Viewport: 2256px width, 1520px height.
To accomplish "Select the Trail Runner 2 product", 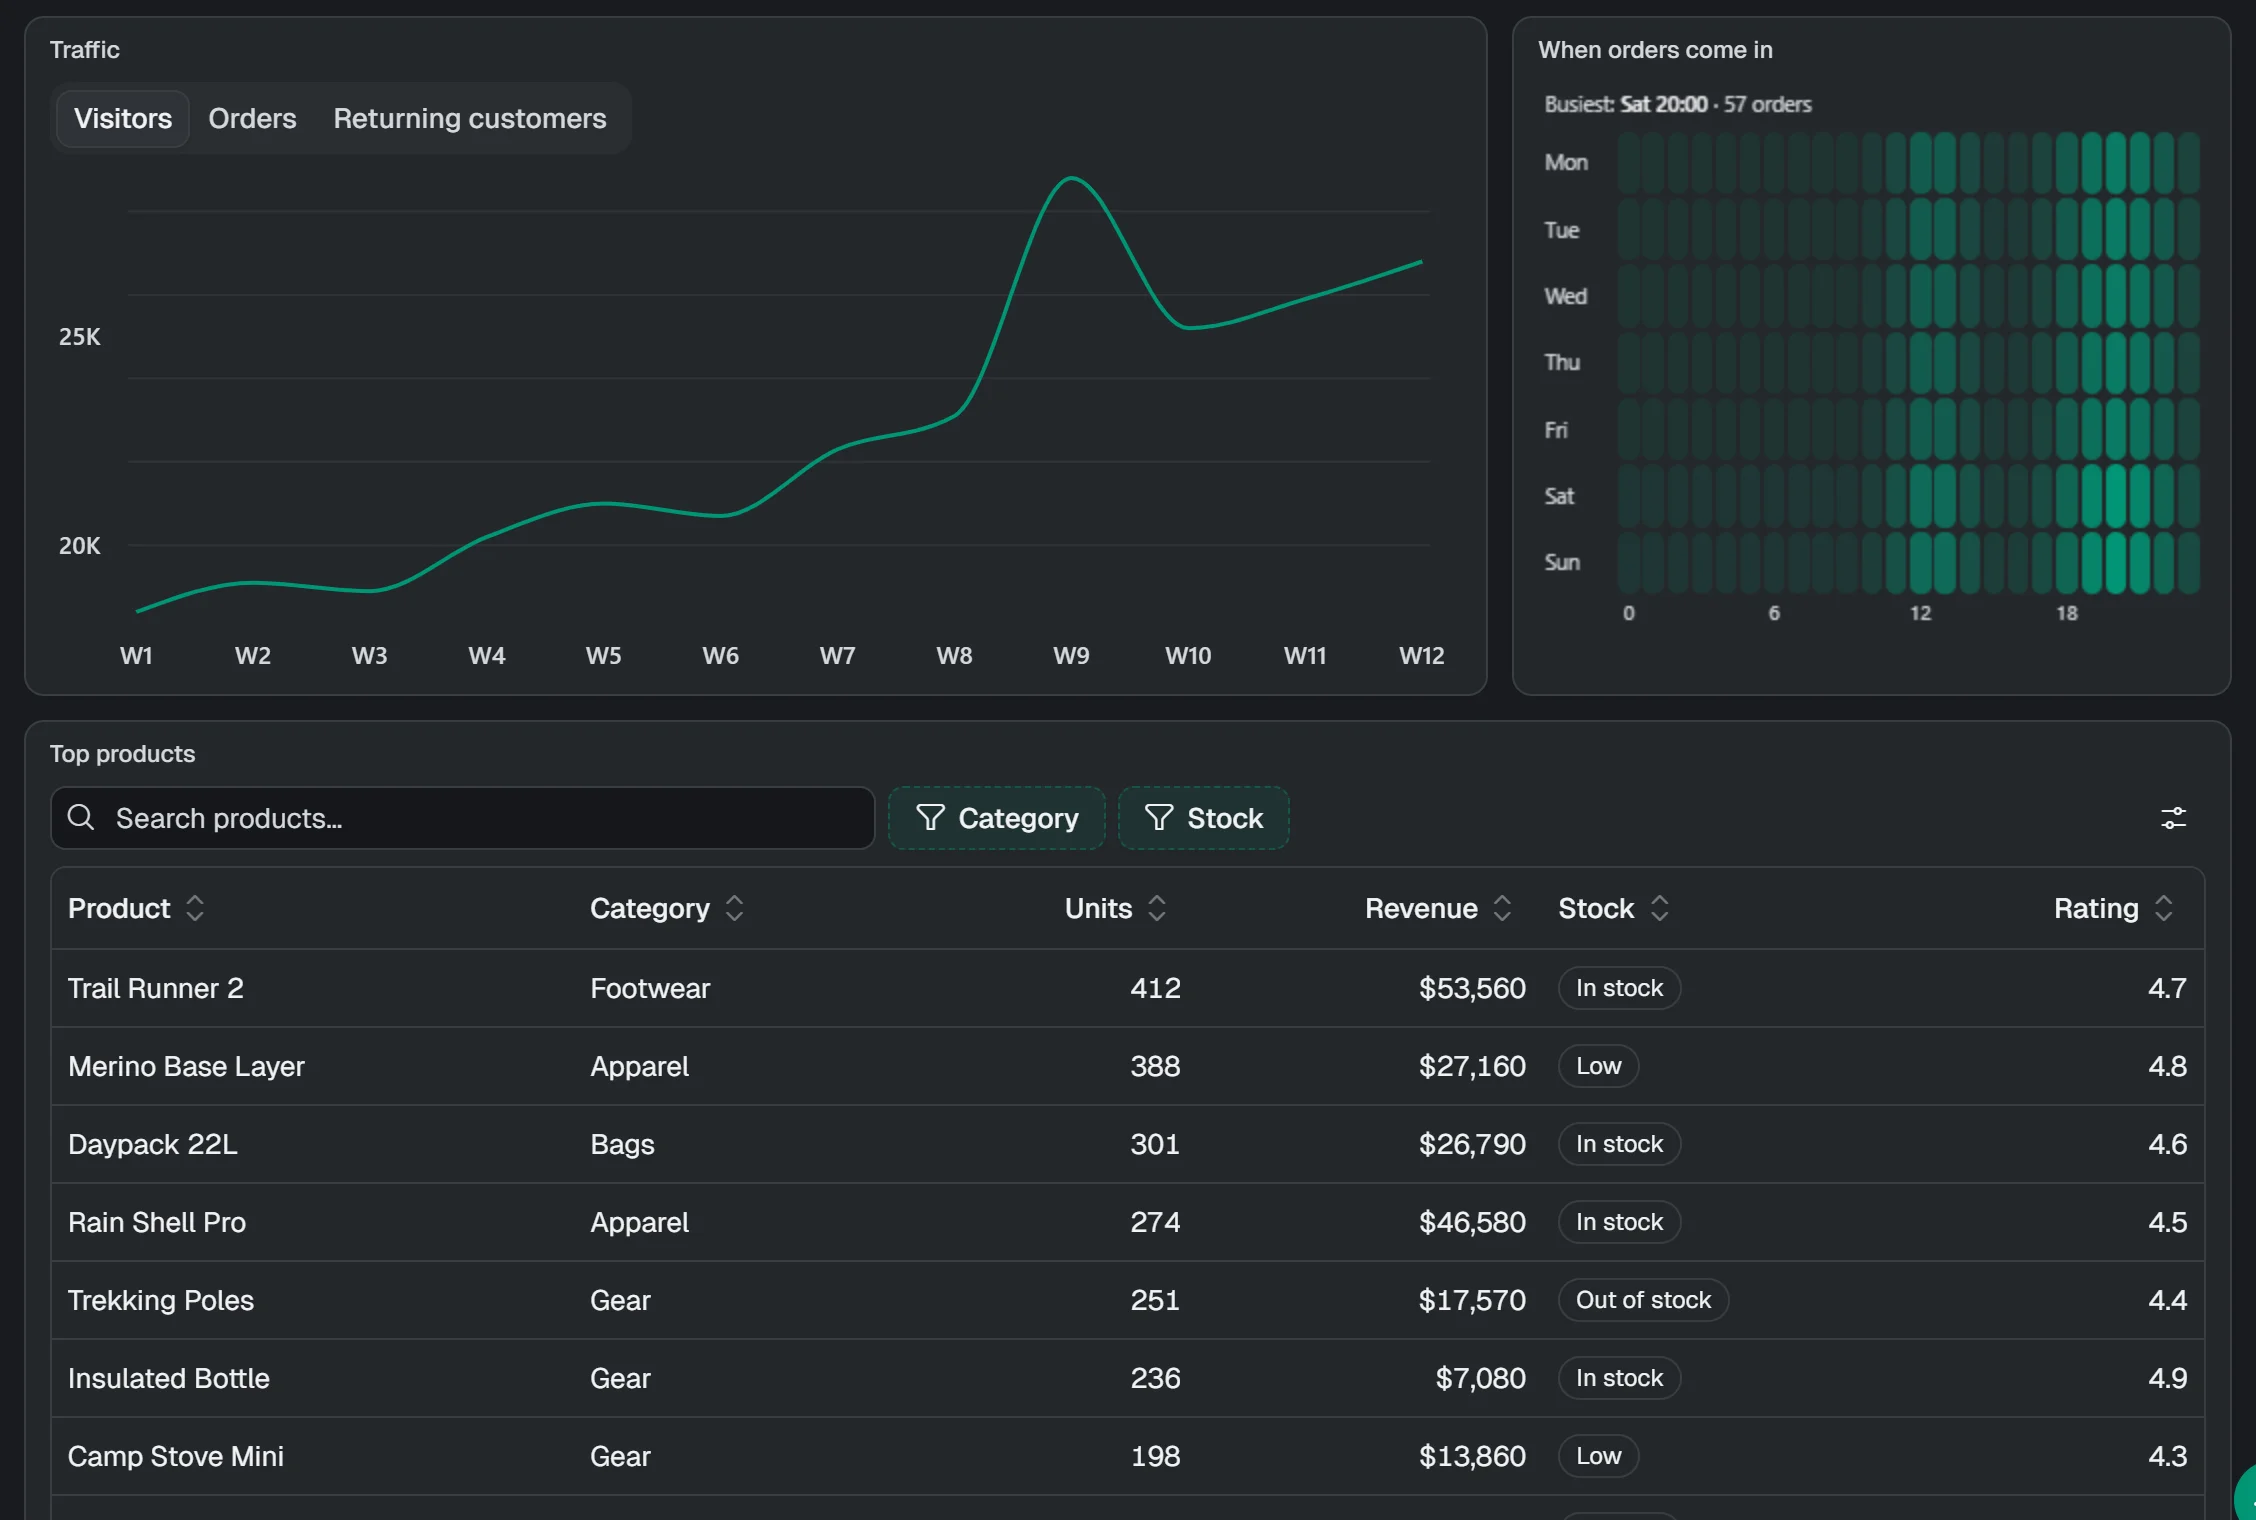I will point(156,988).
